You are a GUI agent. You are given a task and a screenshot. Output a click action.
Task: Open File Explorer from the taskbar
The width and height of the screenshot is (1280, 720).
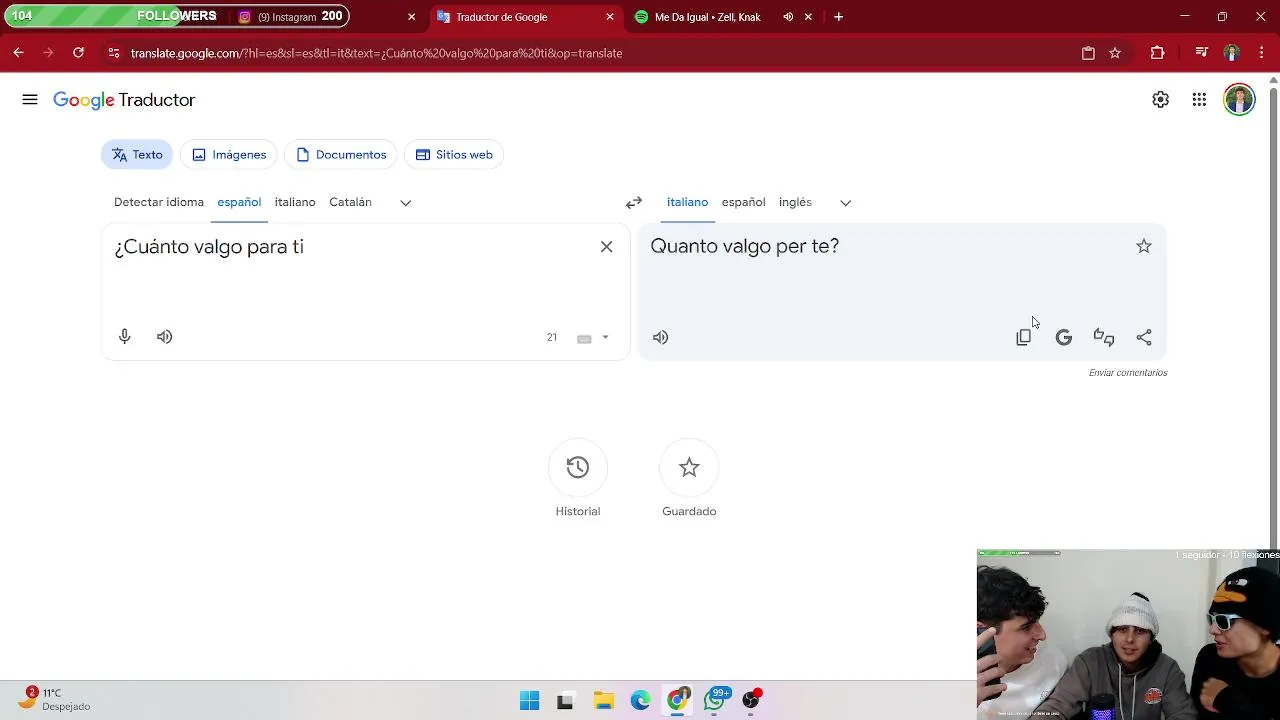[603, 701]
